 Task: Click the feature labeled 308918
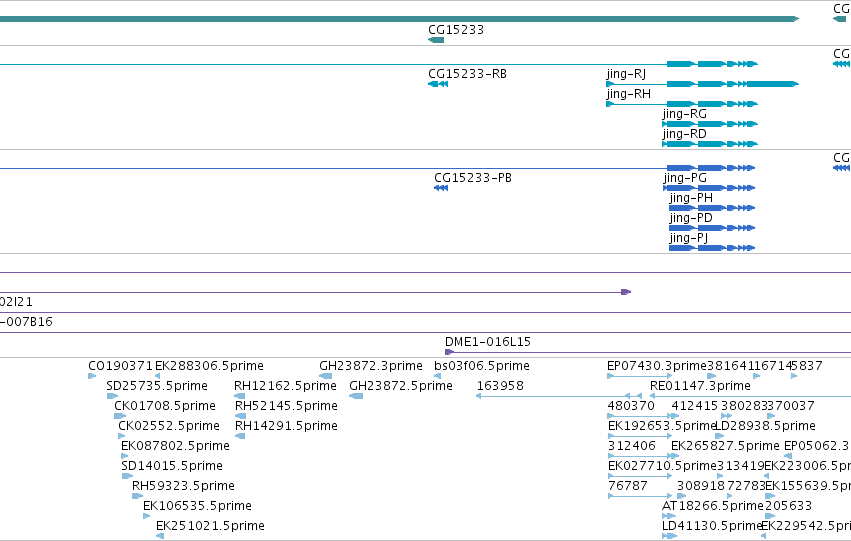(701, 486)
